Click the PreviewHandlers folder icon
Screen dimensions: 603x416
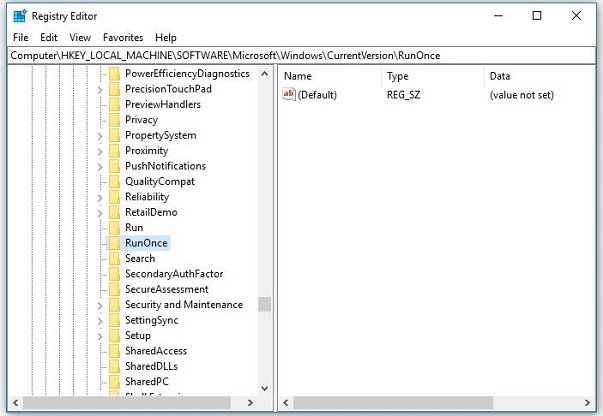coord(114,104)
